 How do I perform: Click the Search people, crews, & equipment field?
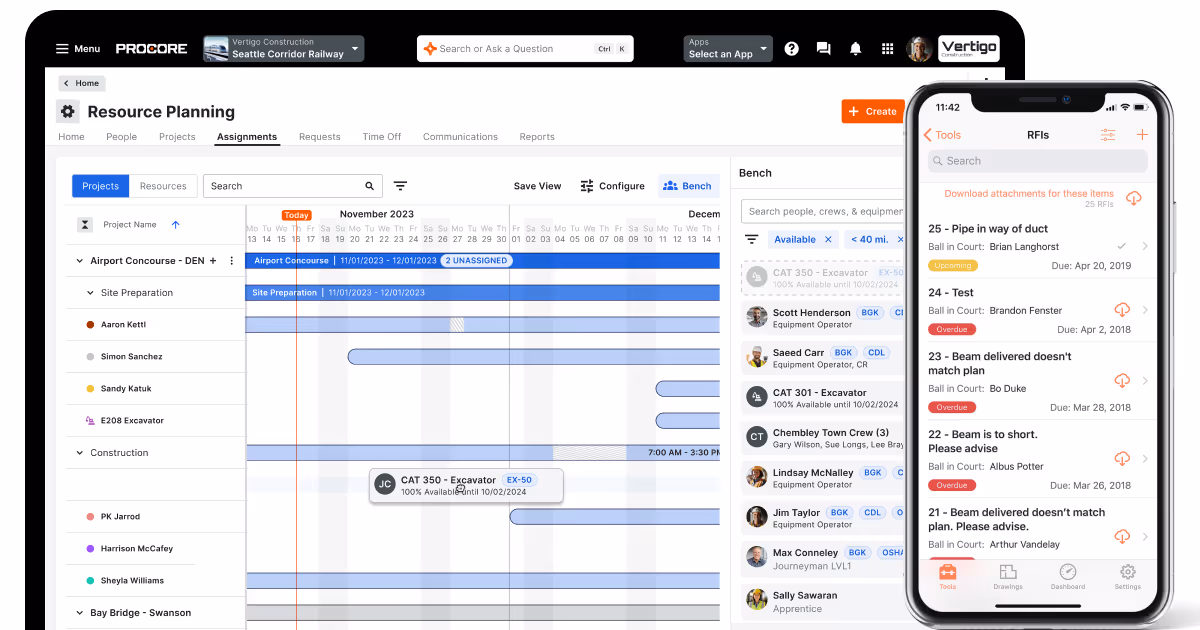click(824, 211)
